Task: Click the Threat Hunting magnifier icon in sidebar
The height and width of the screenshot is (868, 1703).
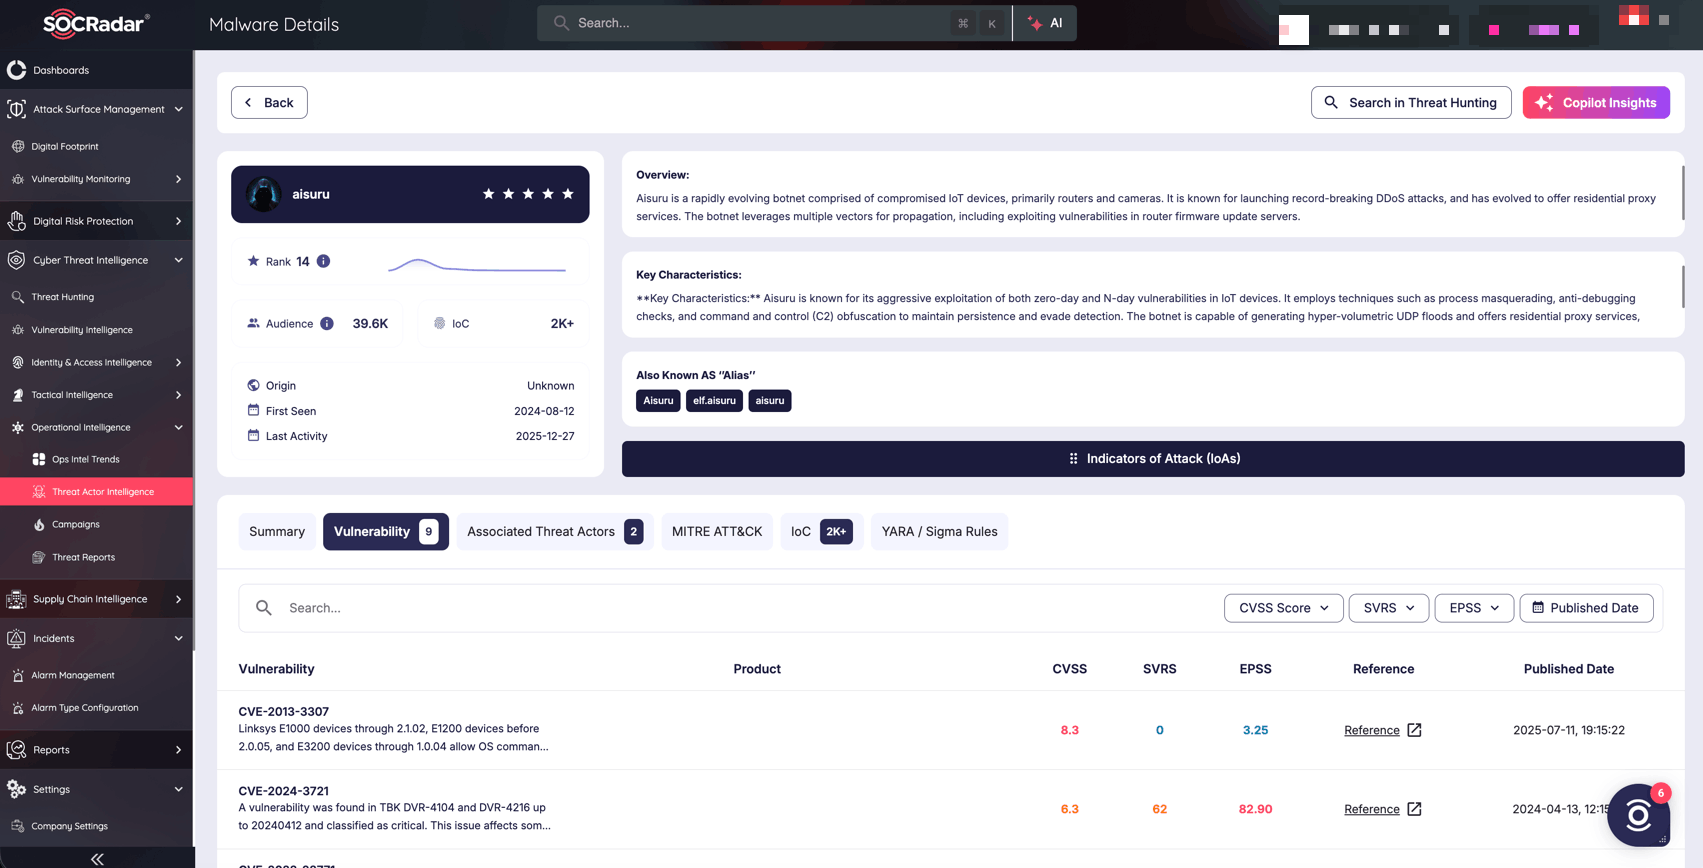Action: click(18, 297)
